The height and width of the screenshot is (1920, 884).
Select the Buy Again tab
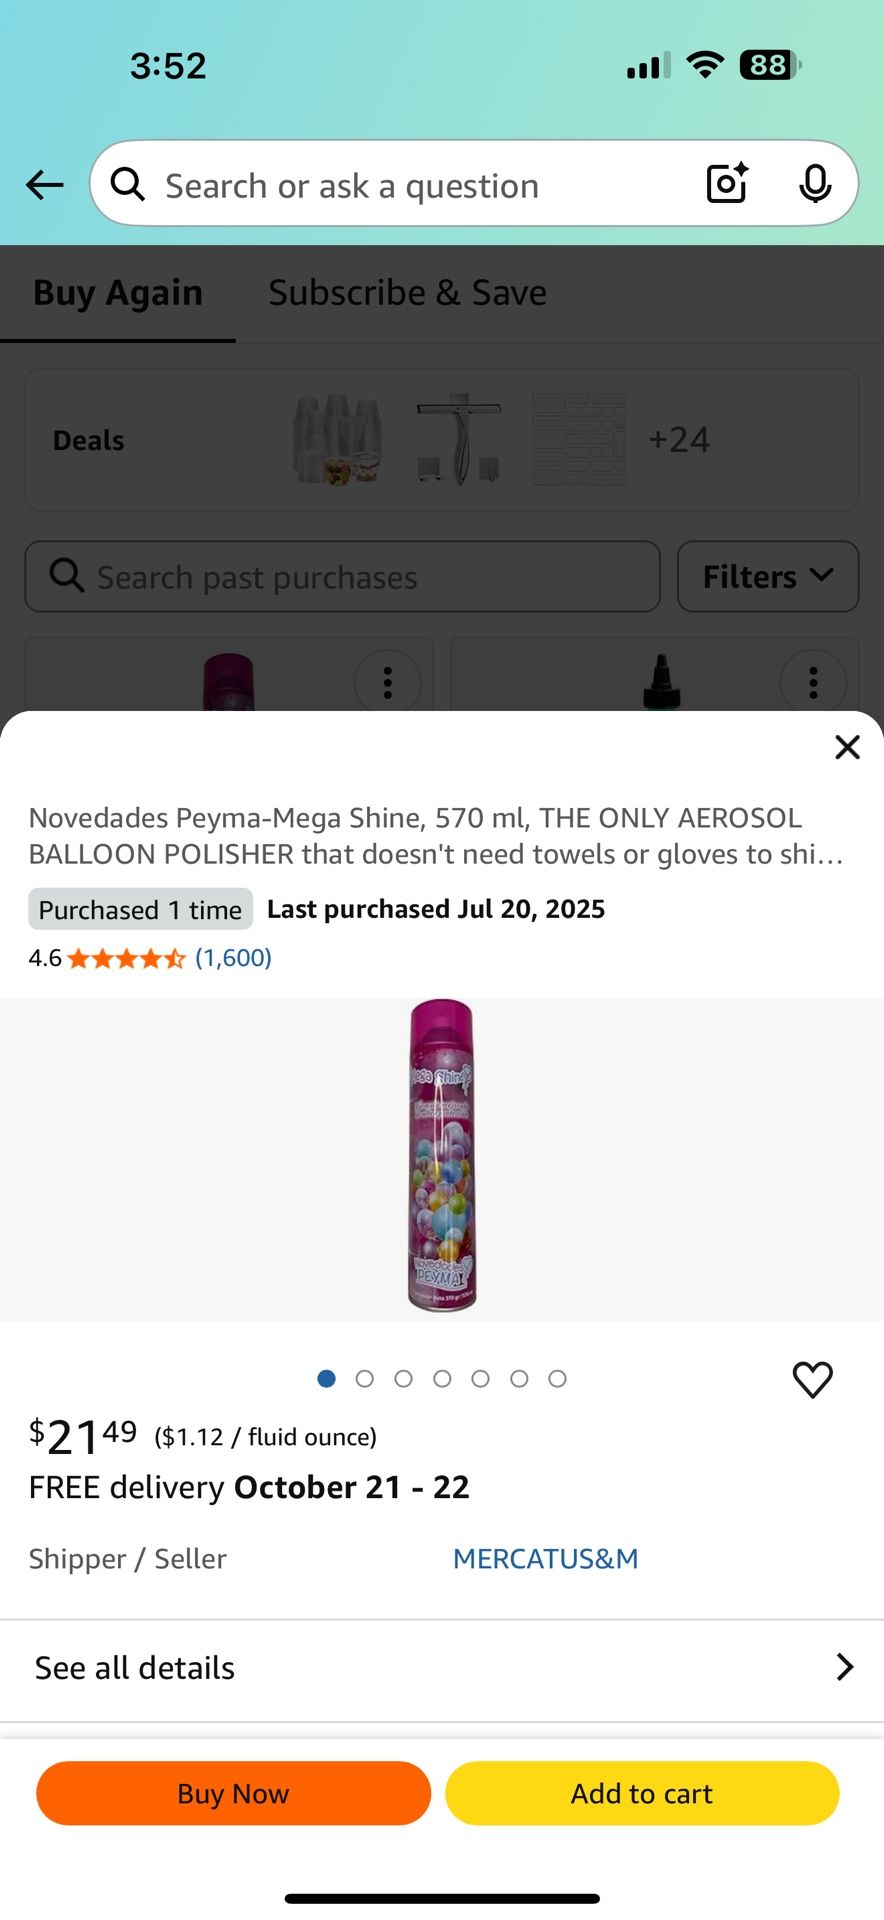[117, 292]
